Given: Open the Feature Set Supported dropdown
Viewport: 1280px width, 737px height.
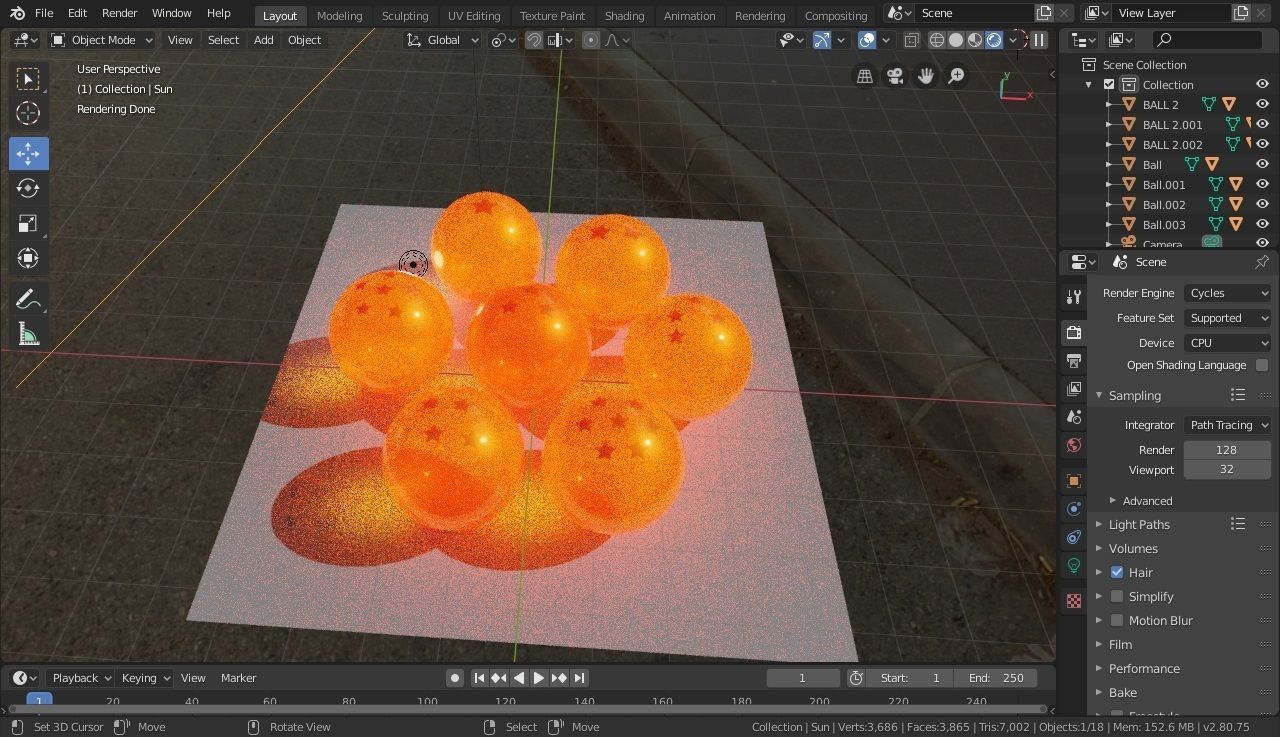Looking at the screenshot, I should (1227, 318).
